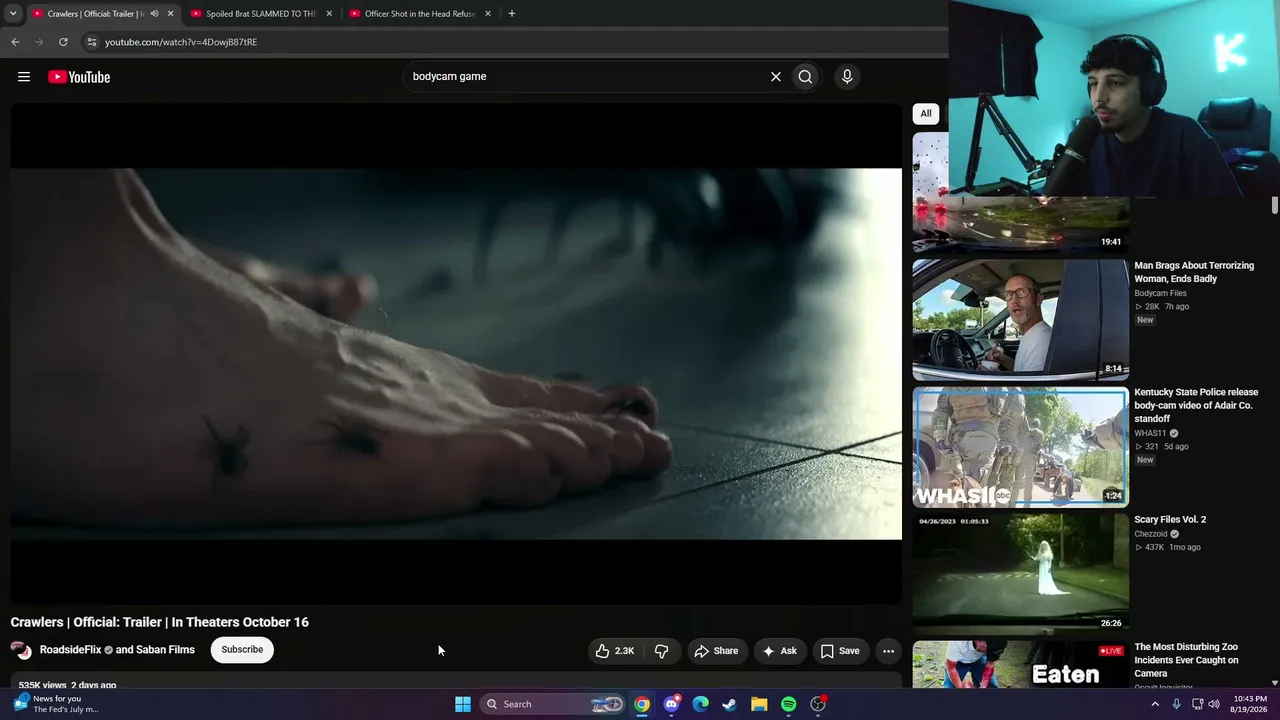Viewport: 1280px width, 720px height.
Task: Close the Crawlers trailer tab
Action: pos(170,14)
